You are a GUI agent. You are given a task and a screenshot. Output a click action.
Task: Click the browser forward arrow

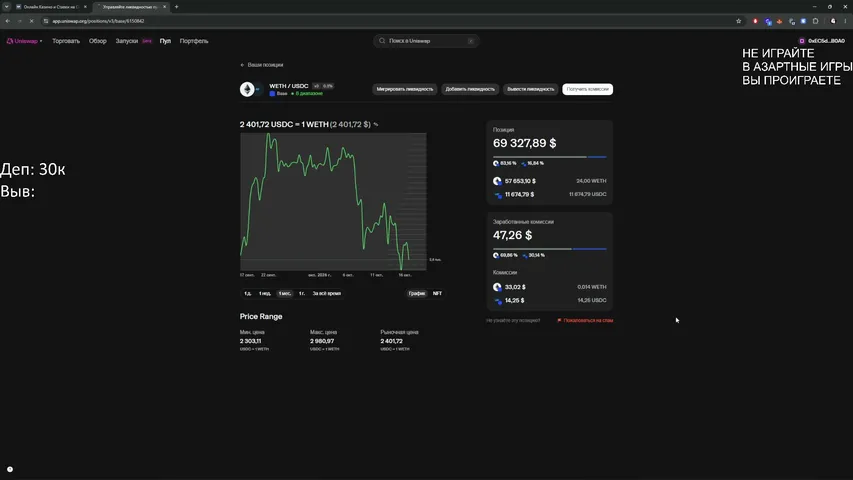[20, 21]
